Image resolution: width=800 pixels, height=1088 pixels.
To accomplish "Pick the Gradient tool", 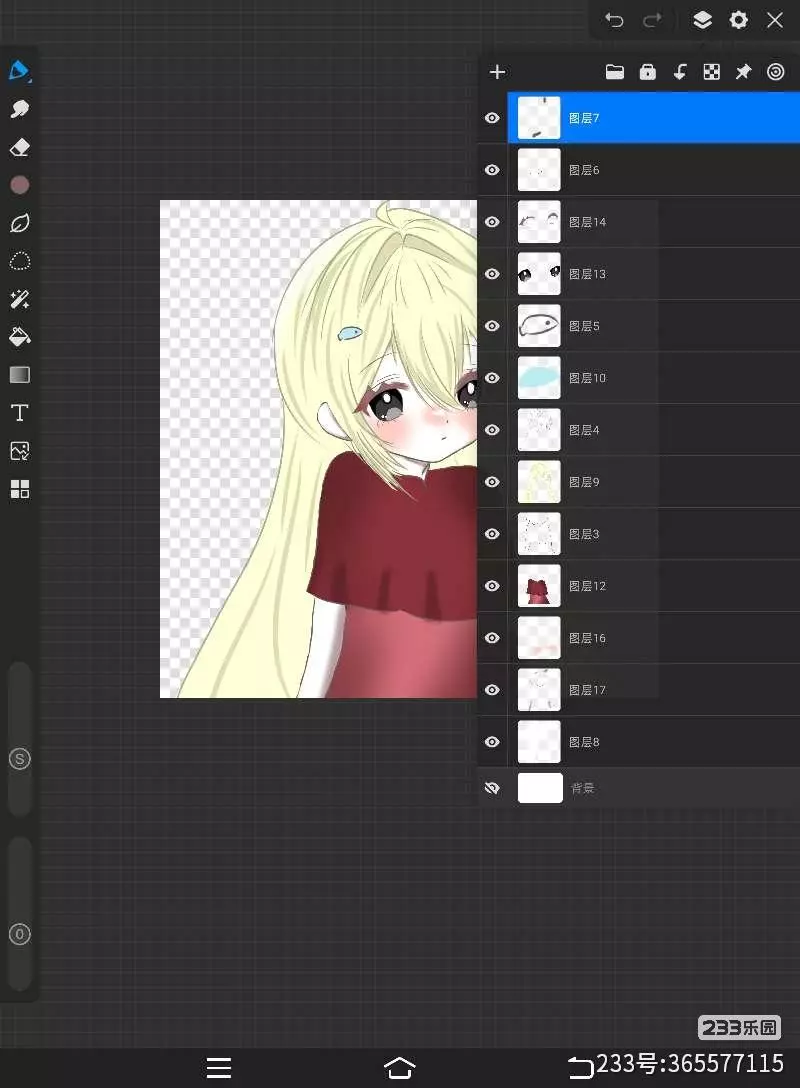I will pos(20,375).
